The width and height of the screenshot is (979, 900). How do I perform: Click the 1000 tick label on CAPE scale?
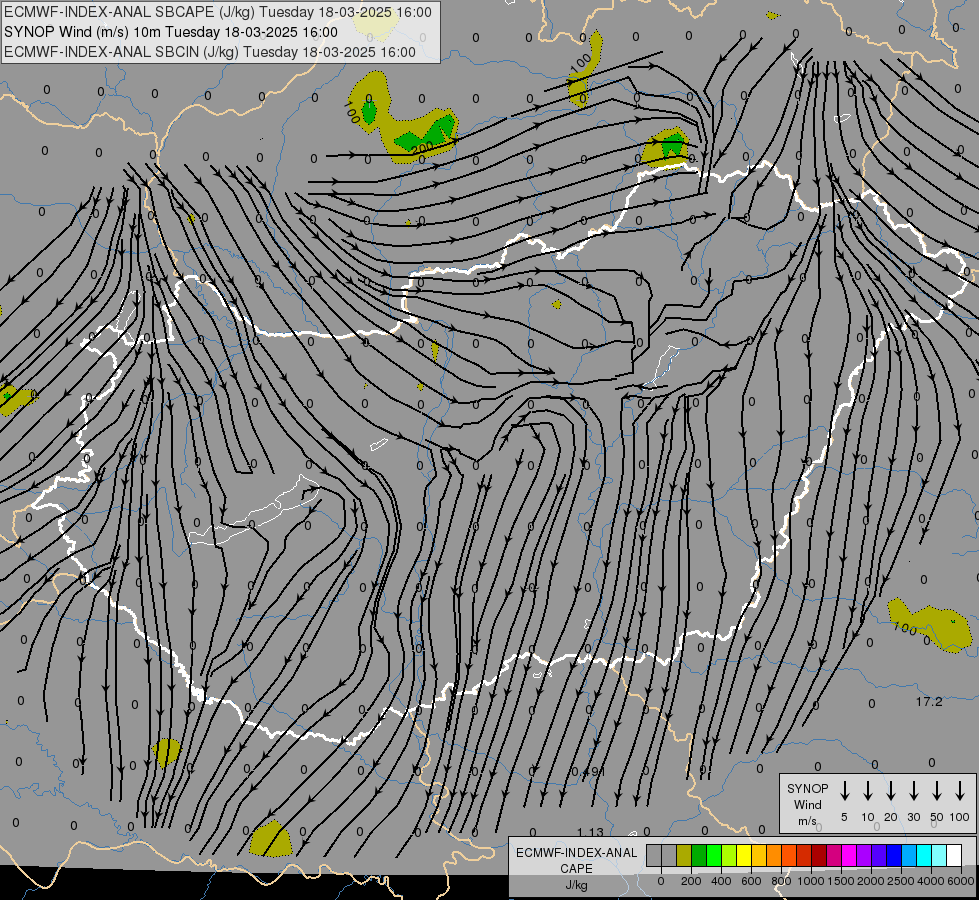811,881
